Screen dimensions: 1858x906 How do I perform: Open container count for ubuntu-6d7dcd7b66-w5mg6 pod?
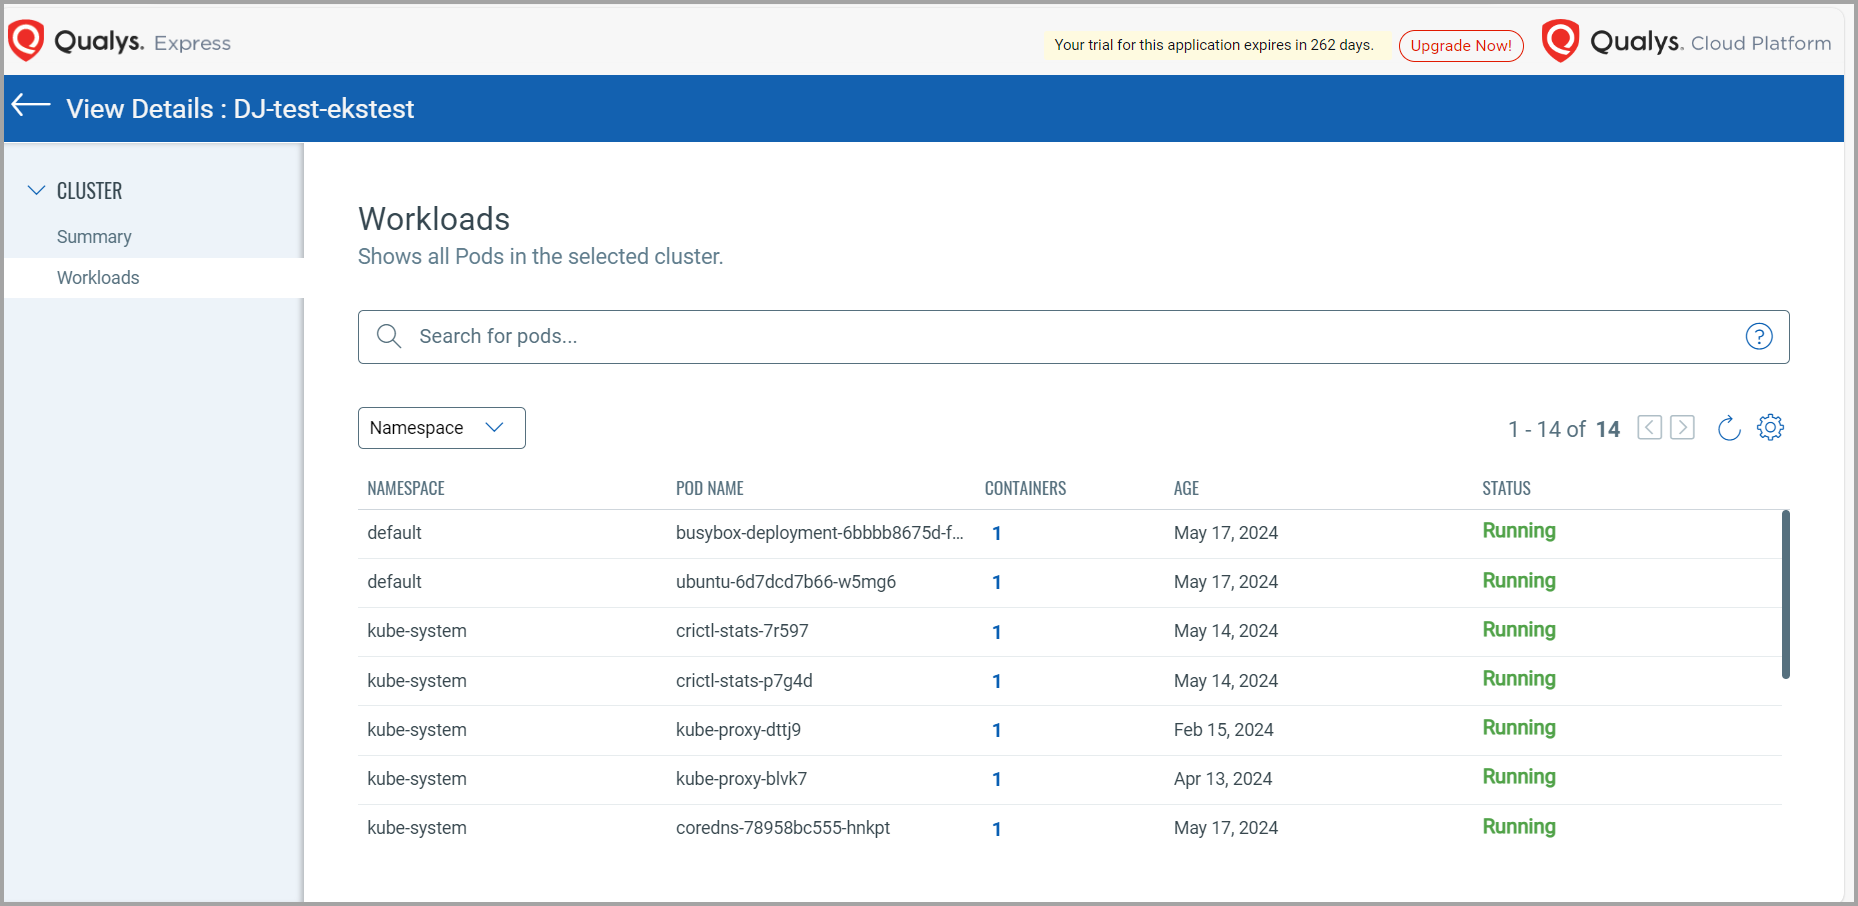(x=996, y=582)
